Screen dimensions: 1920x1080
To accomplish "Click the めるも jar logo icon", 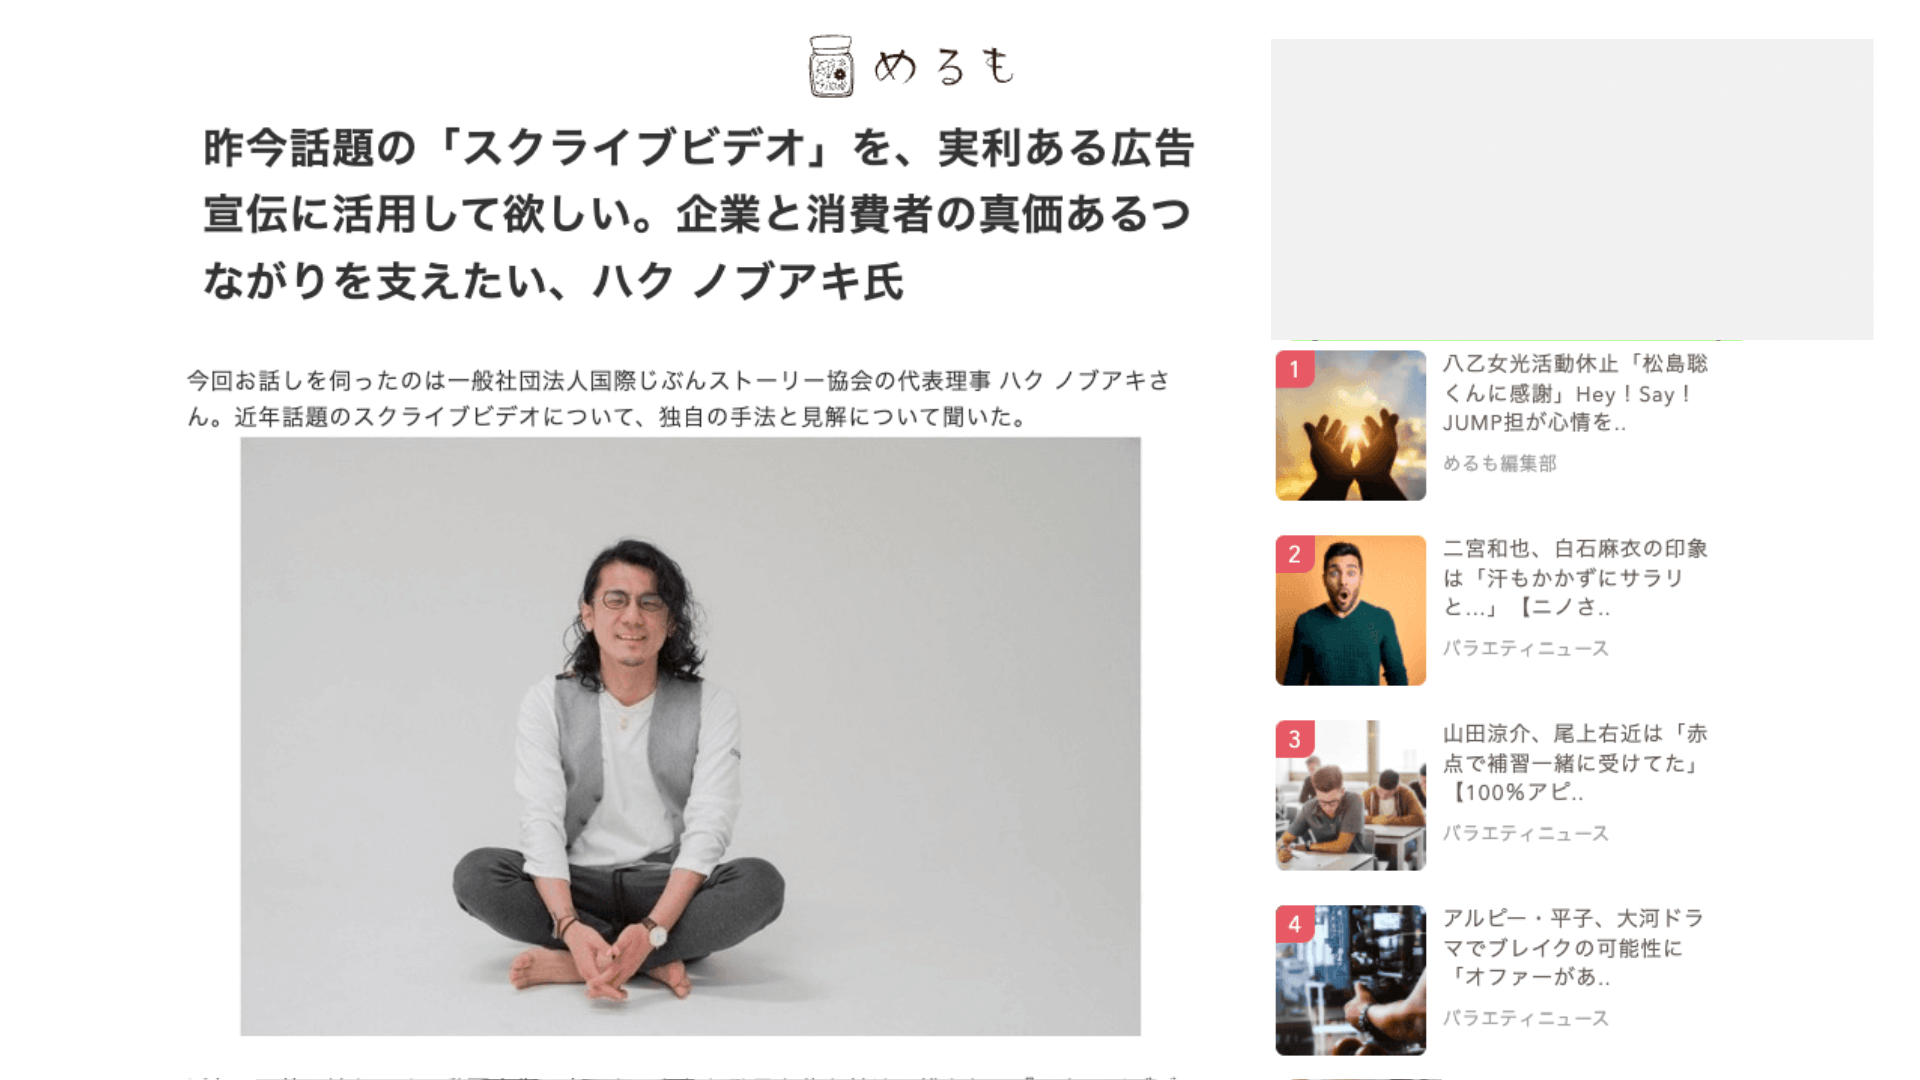I will pyautogui.click(x=830, y=66).
